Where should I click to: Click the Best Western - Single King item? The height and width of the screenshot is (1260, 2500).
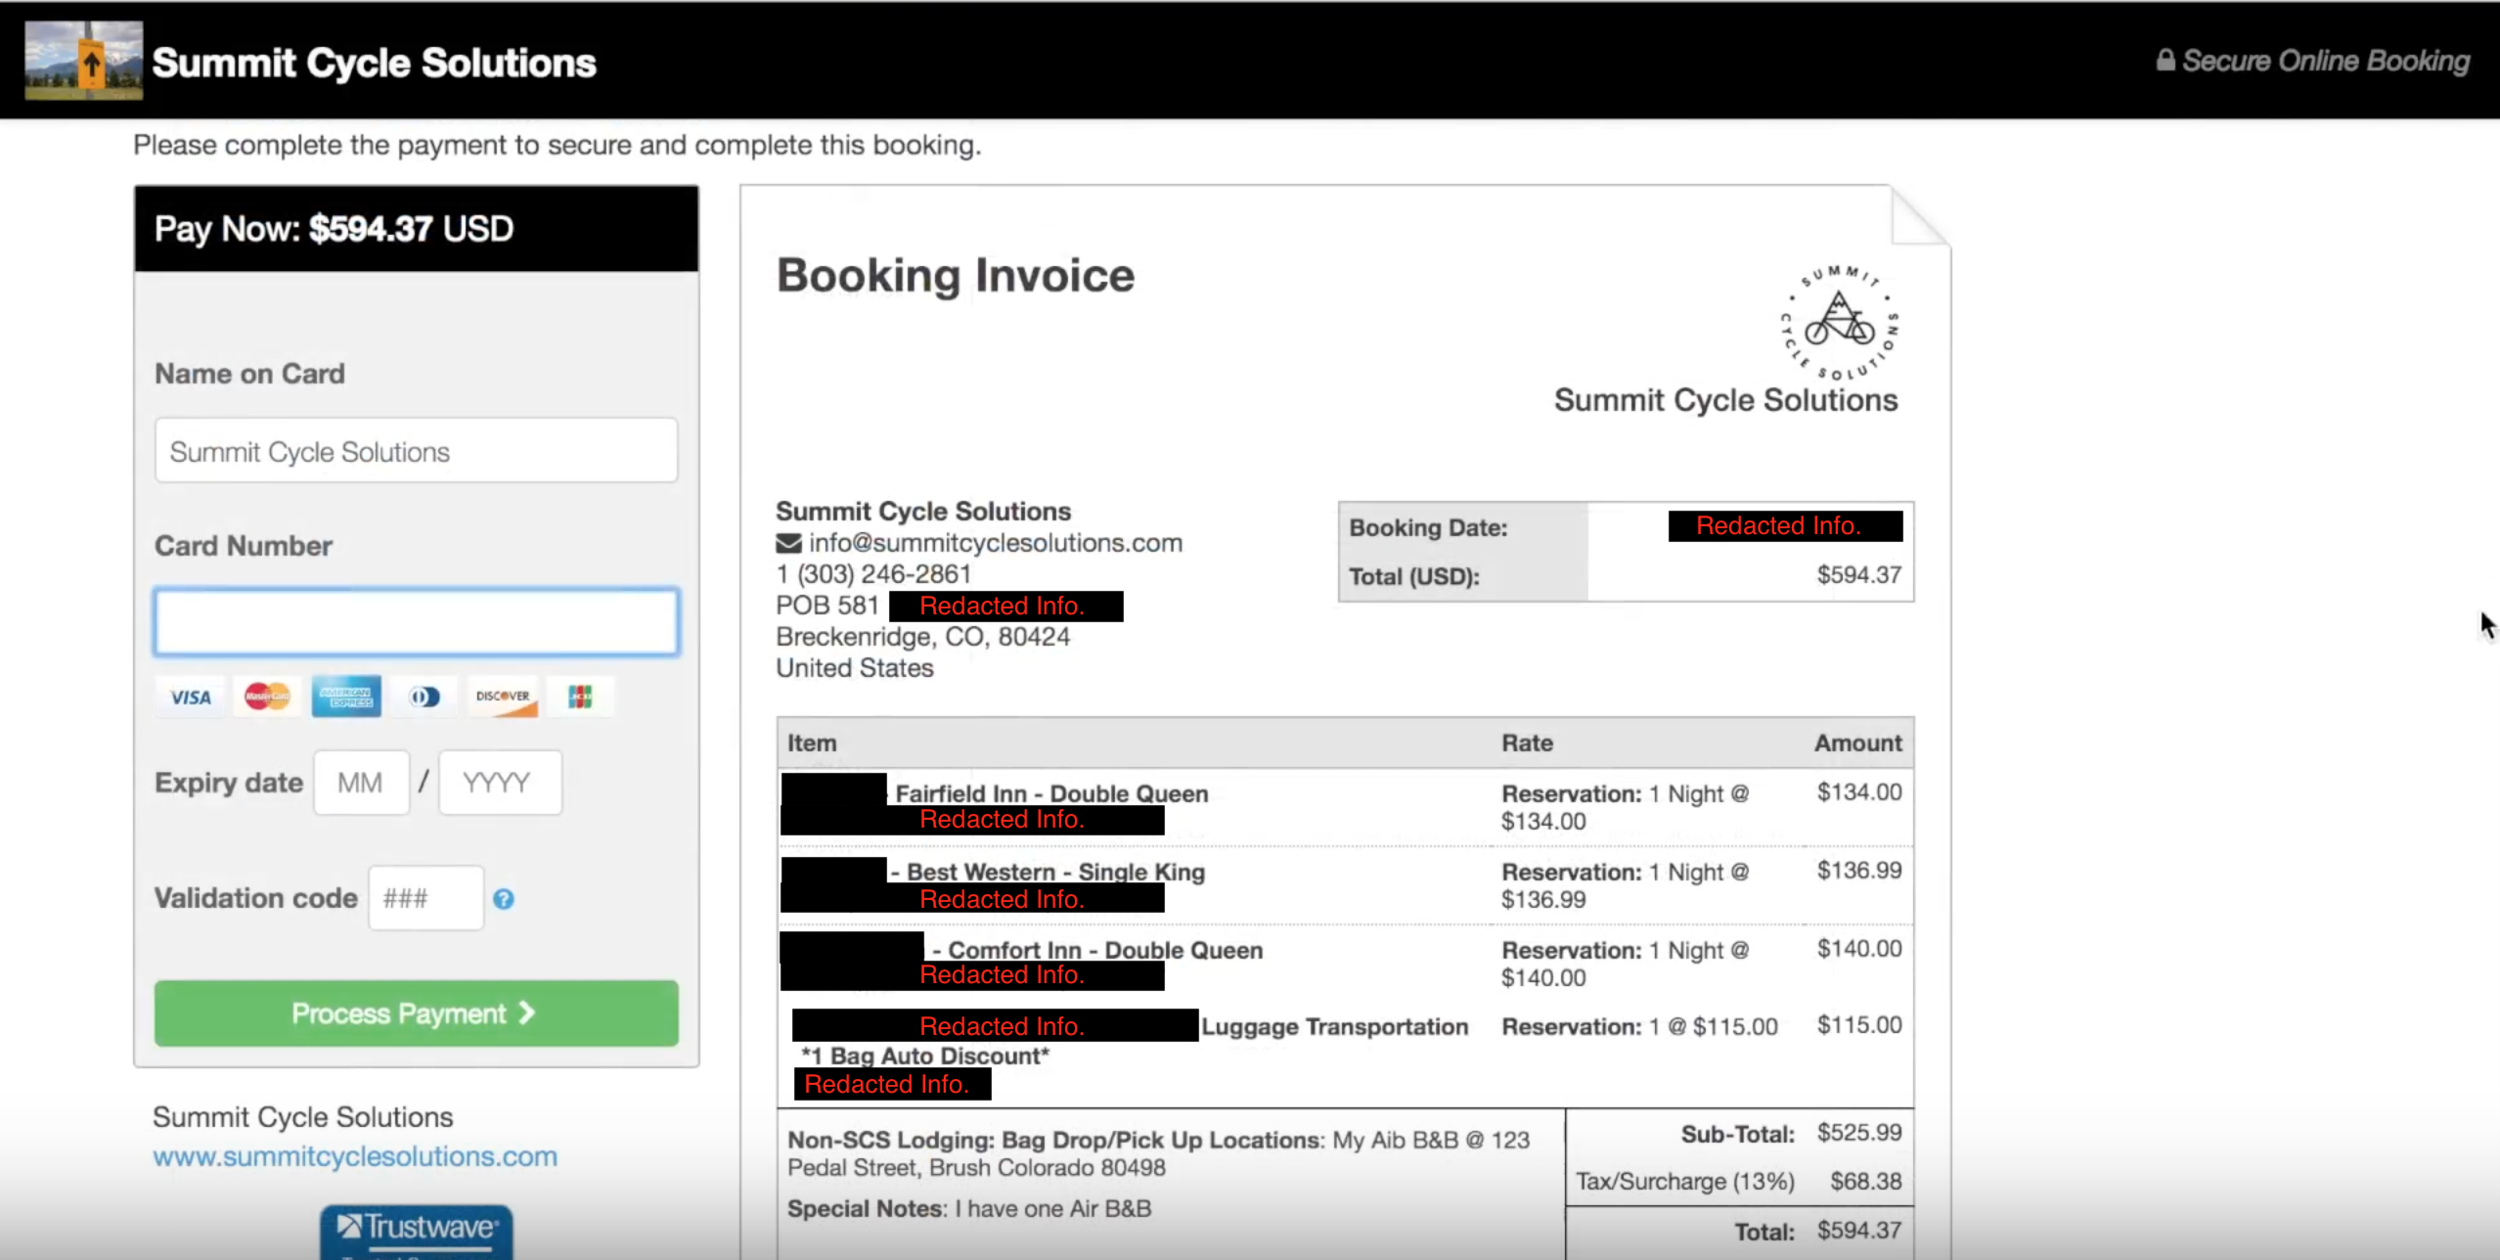pos(1056,871)
